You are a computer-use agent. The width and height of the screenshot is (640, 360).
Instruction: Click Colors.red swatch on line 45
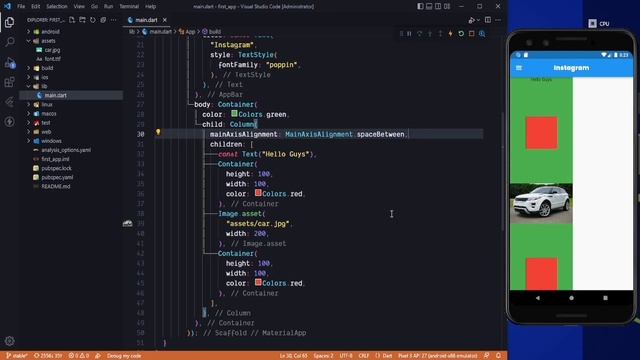pyautogui.click(x=258, y=282)
